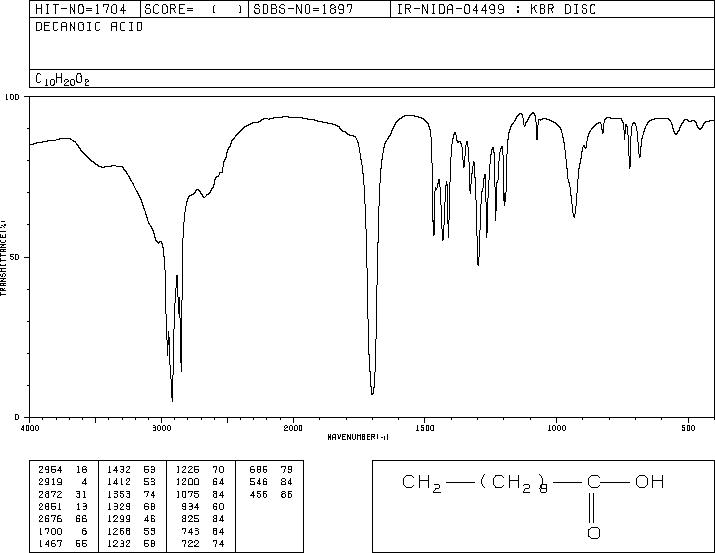Select peak table wavenumber 2872
The height and width of the screenshot is (553, 715).
pyautogui.click(x=50, y=494)
